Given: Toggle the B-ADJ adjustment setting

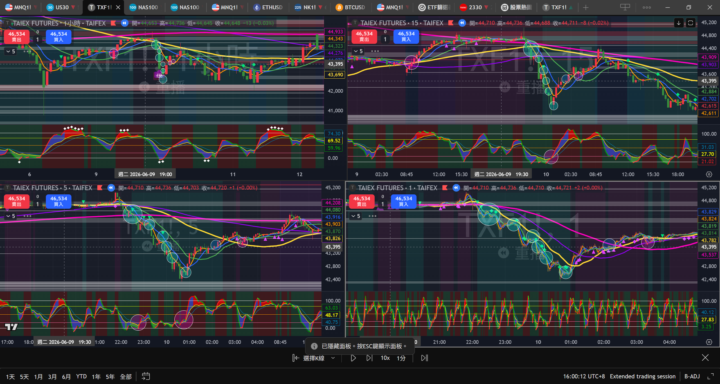Looking at the screenshot, I should click(693, 376).
